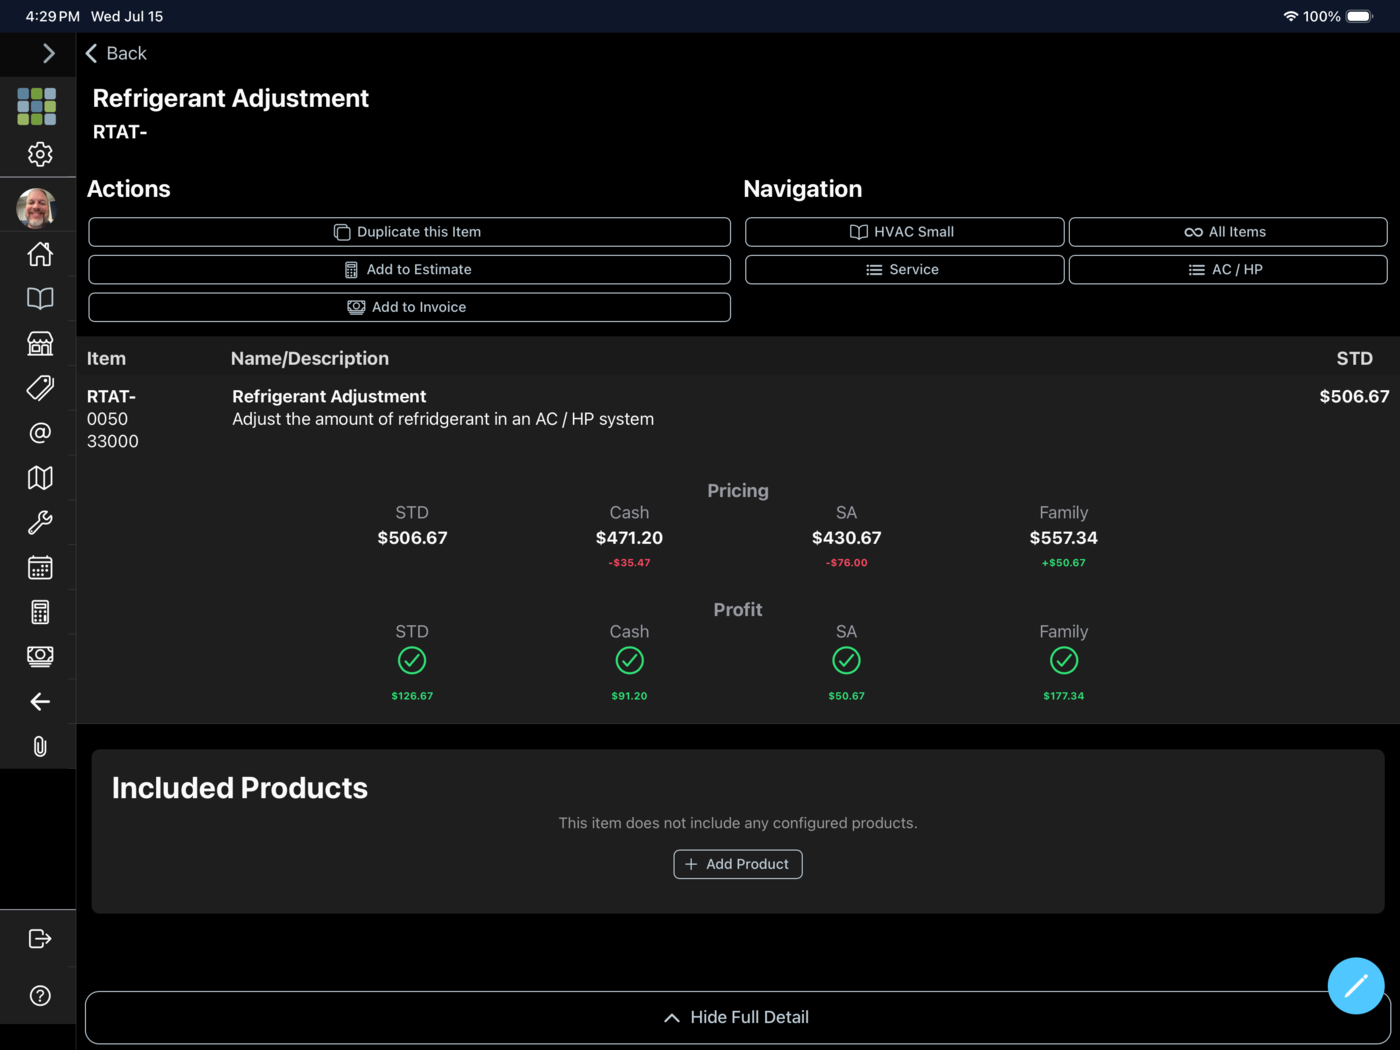Open the price book icon in sidebar
The width and height of the screenshot is (1400, 1050).
tap(40, 298)
